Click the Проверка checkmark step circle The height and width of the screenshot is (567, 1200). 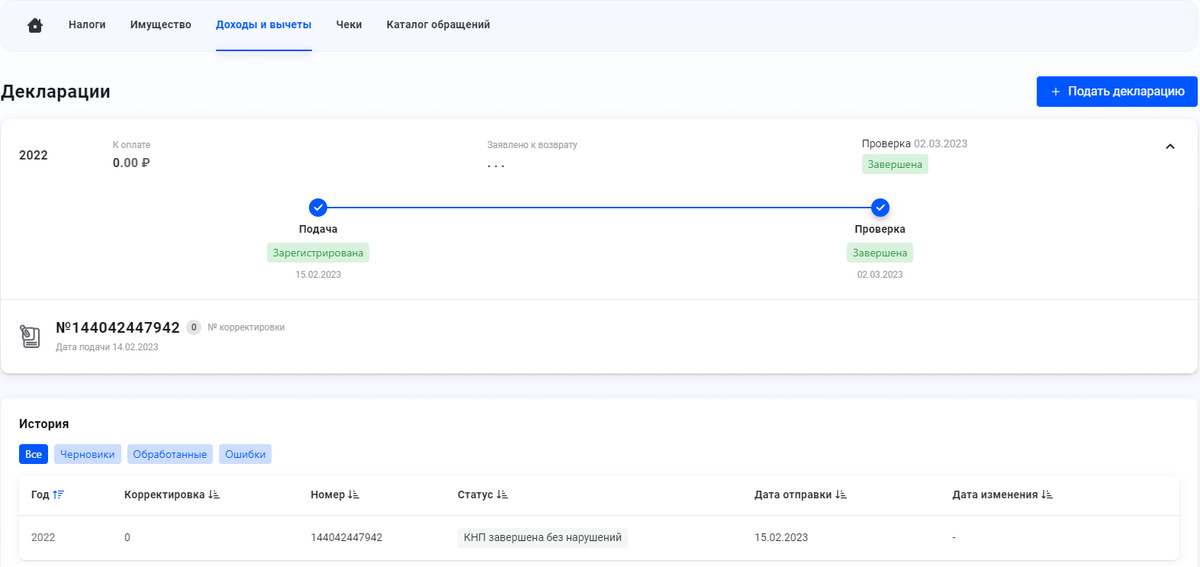pos(880,208)
